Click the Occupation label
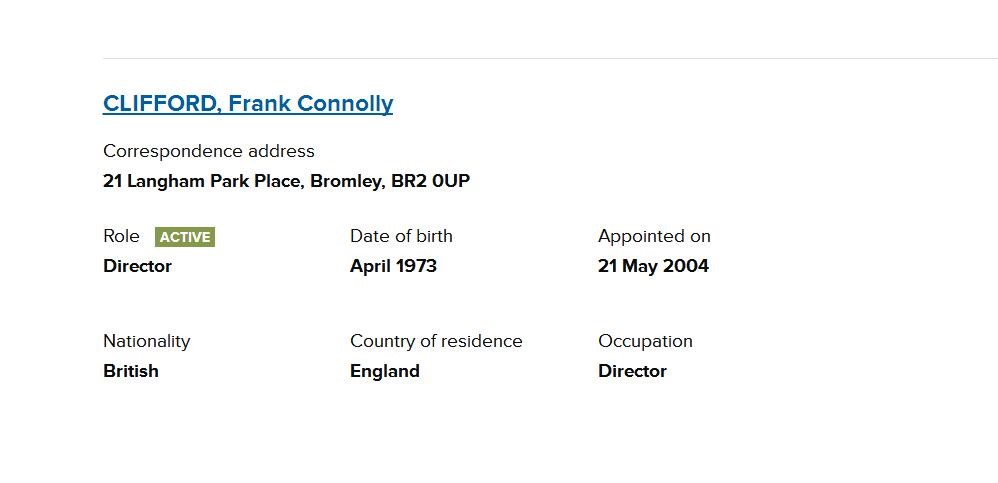This screenshot has width=998, height=483. pos(645,341)
